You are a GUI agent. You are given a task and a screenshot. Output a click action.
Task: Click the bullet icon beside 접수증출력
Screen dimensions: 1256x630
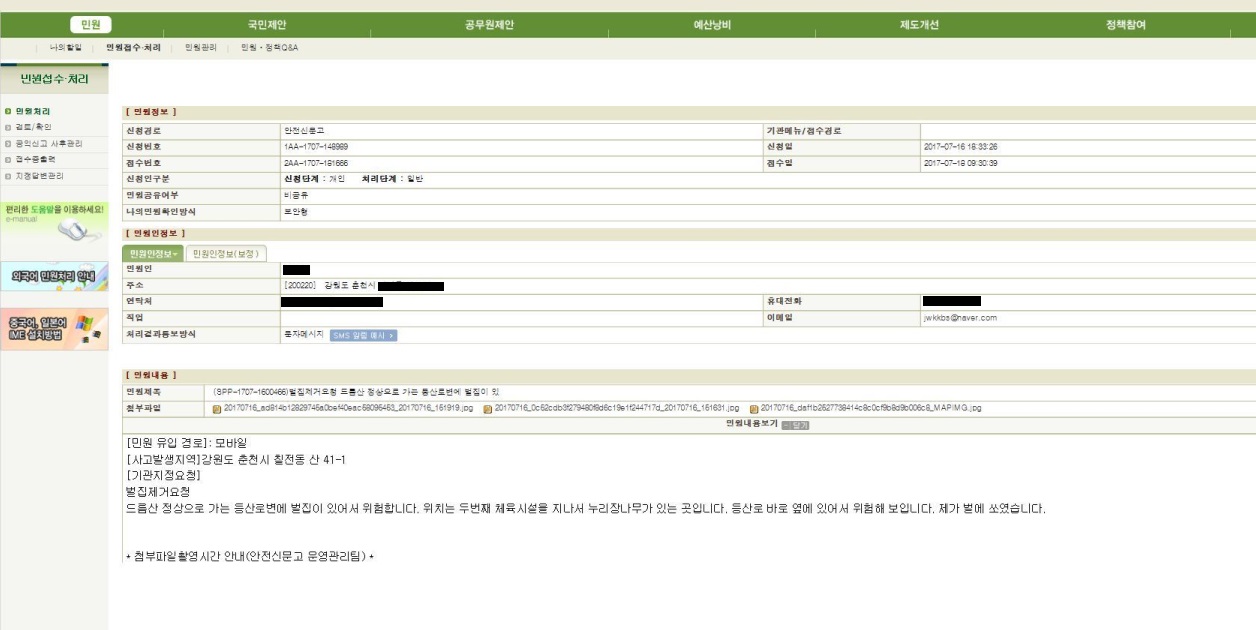[7, 159]
